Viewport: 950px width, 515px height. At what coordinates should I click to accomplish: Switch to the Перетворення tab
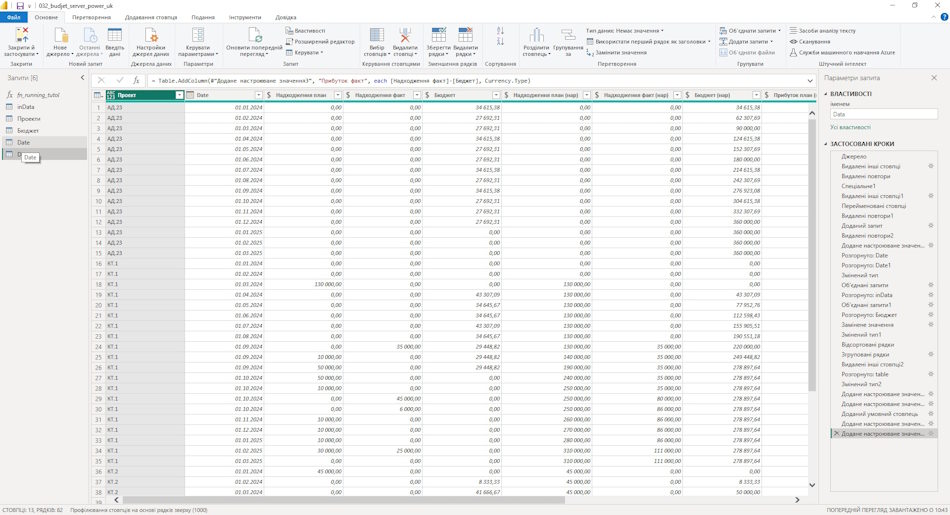tap(91, 18)
